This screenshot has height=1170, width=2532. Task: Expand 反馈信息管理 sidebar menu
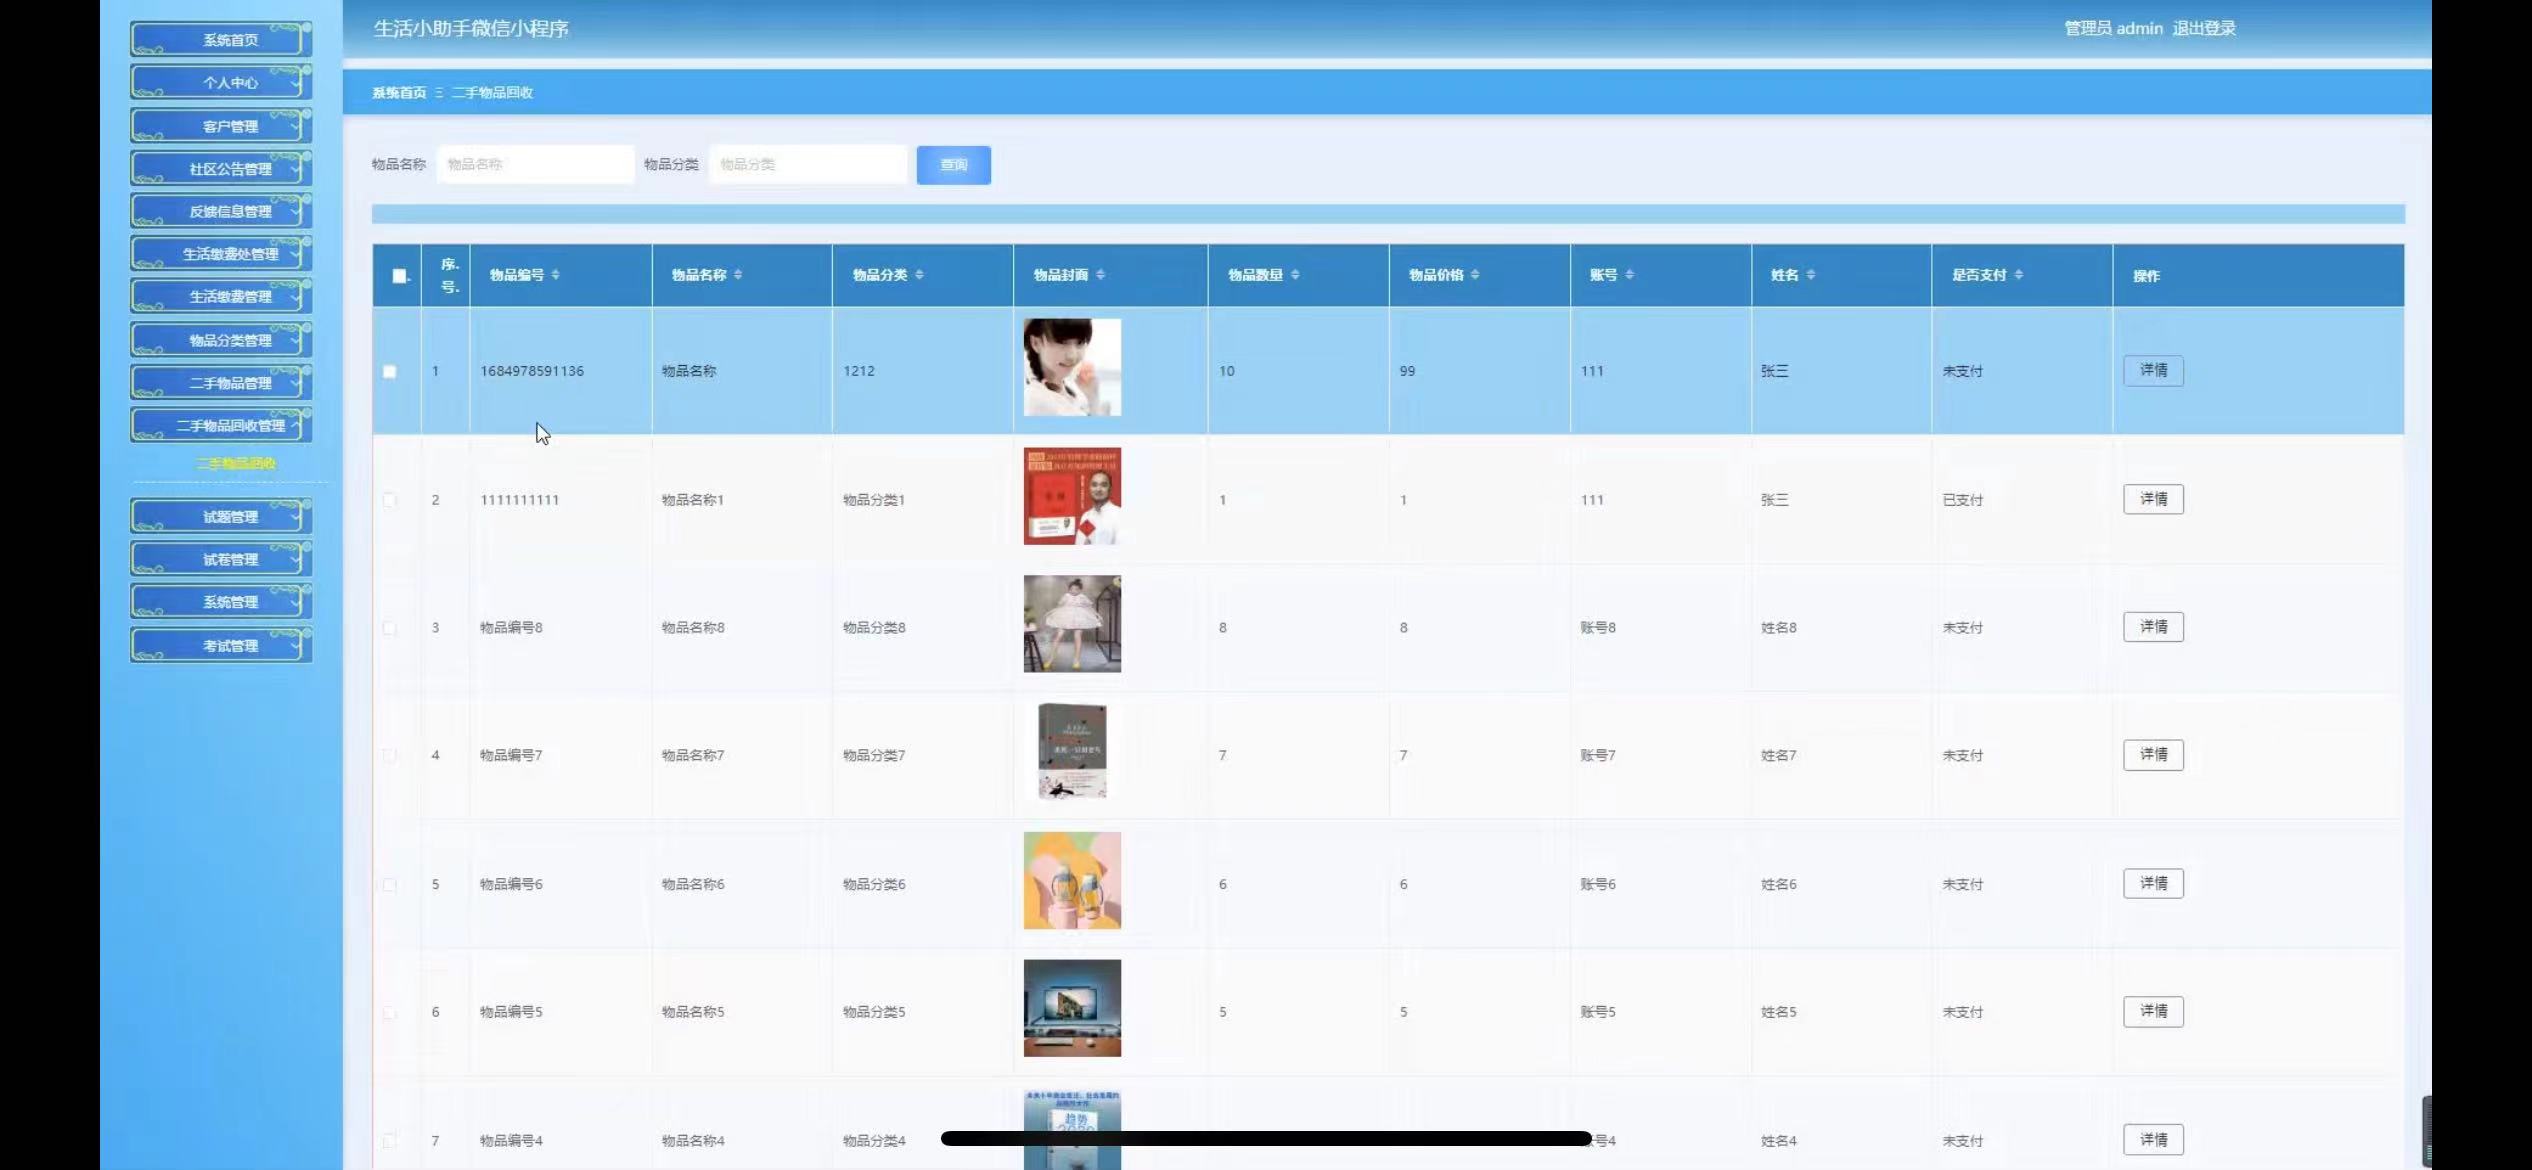[x=221, y=211]
